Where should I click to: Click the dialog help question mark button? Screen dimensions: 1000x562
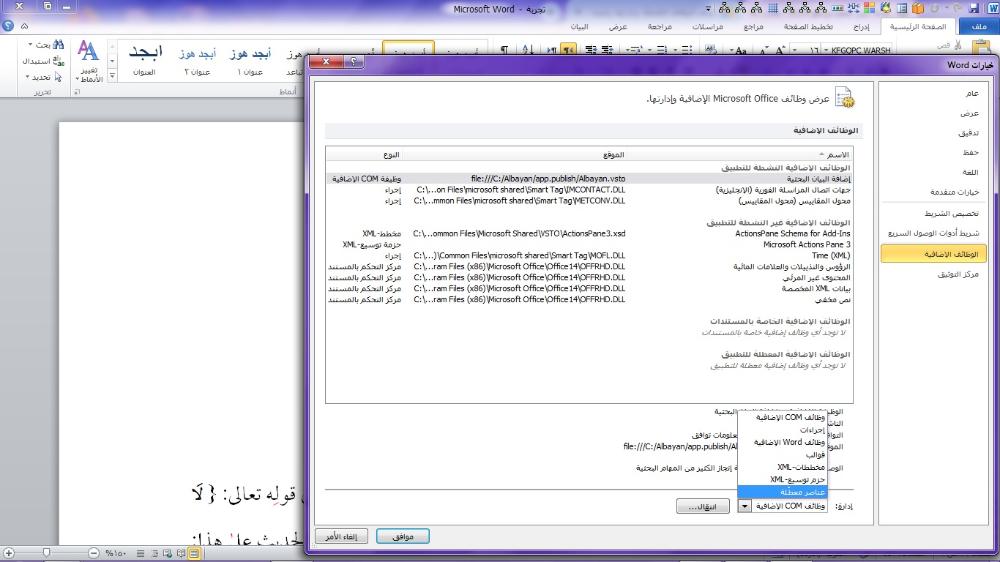tap(353, 61)
